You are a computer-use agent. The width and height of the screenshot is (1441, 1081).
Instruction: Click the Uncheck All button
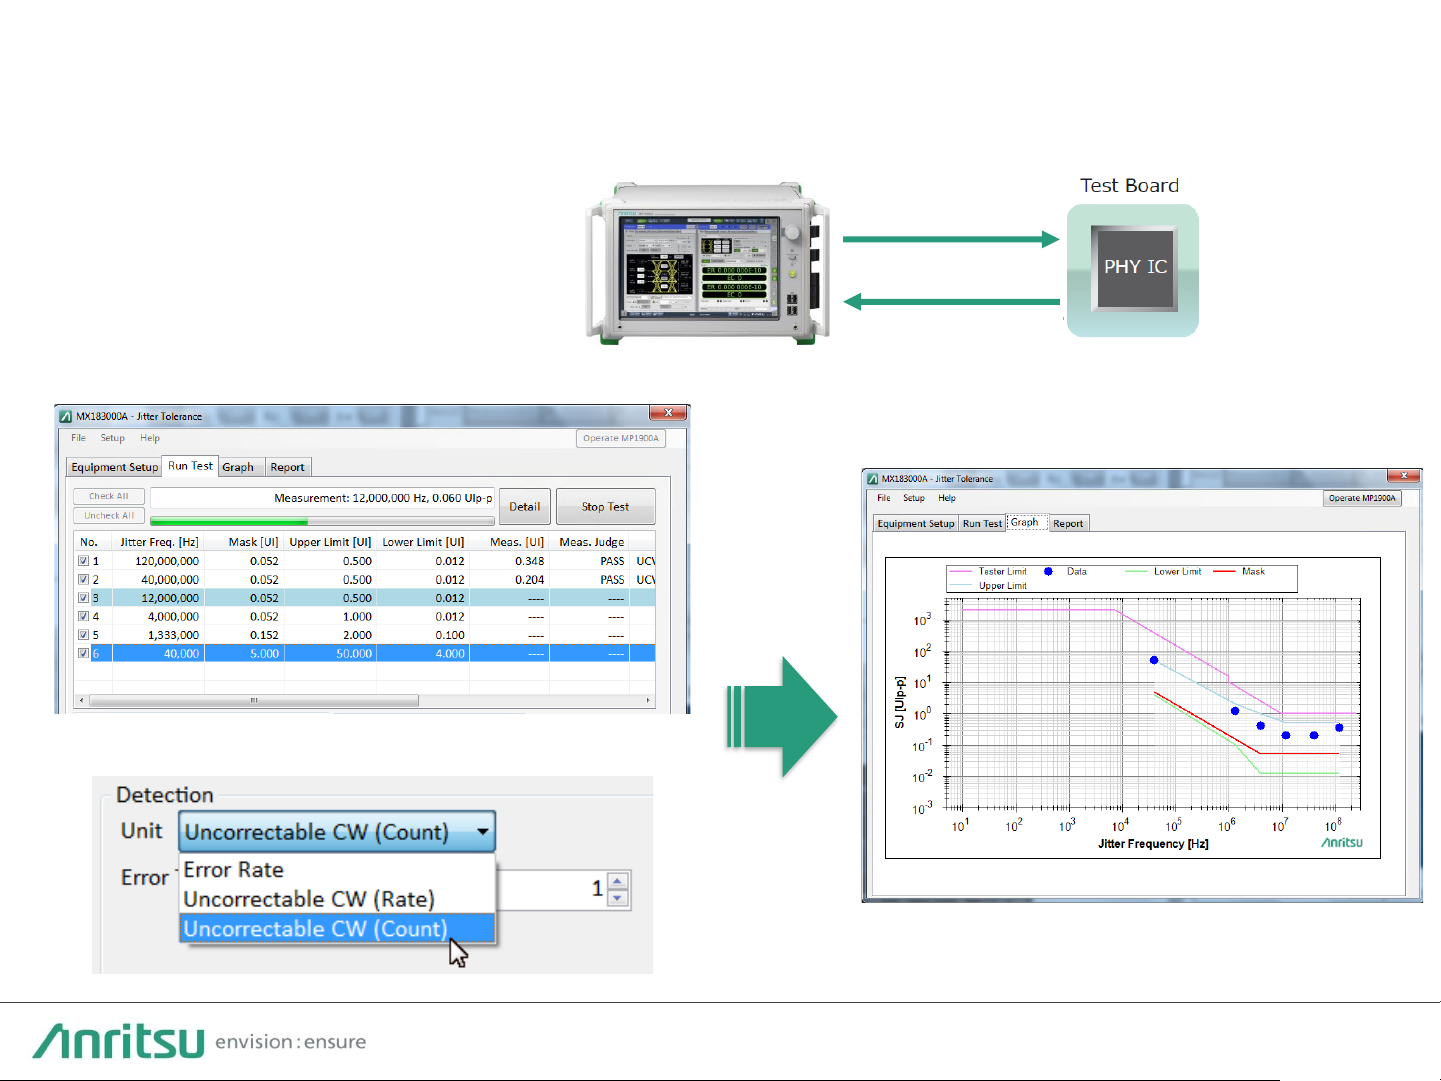click(x=109, y=516)
